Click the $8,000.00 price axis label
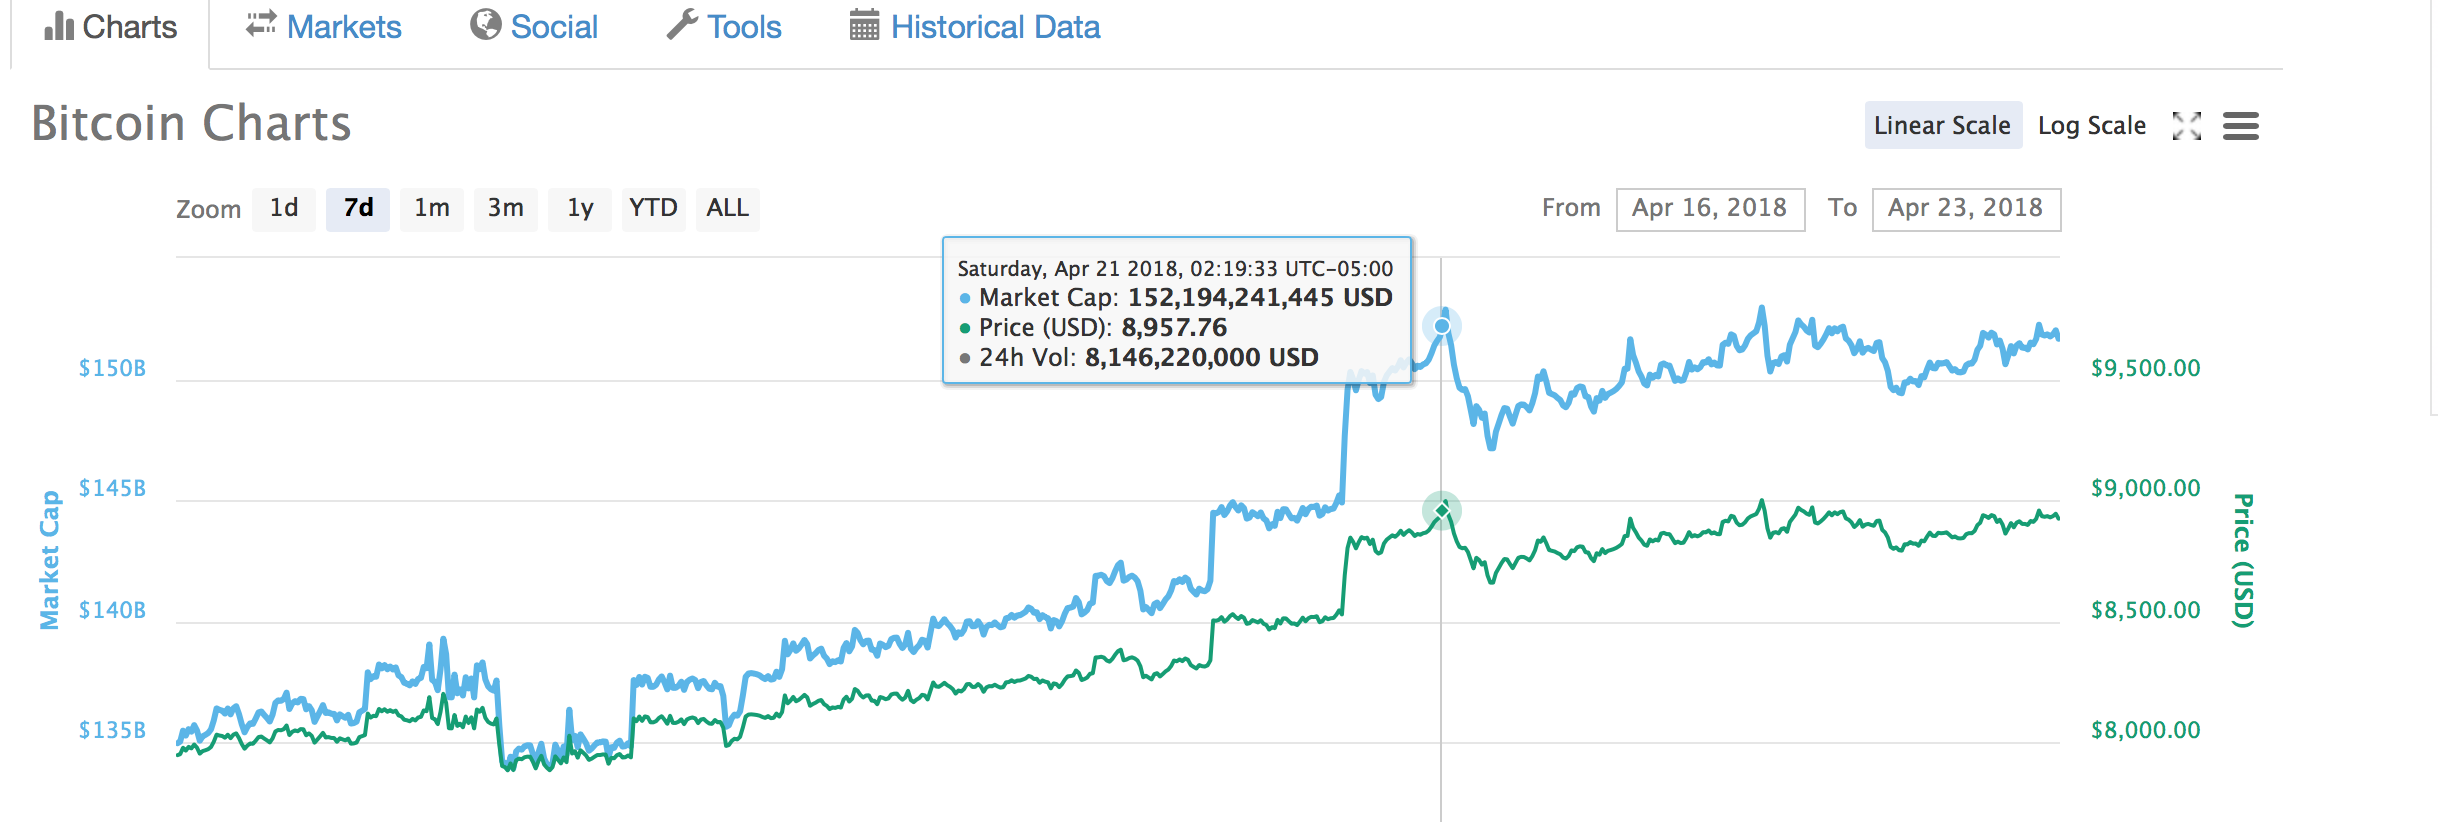This screenshot has width=2438, height=822. pos(2146,730)
